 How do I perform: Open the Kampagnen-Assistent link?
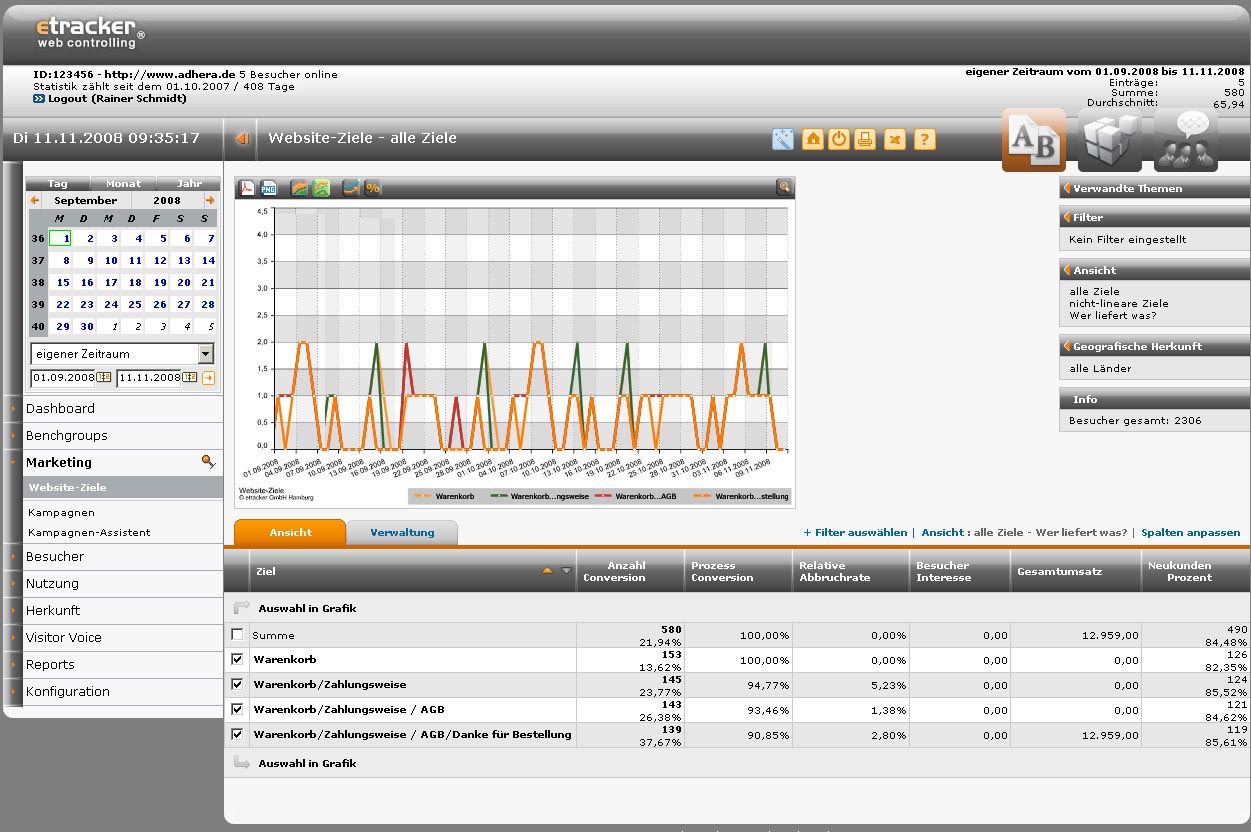pyautogui.click(x=89, y=532)
